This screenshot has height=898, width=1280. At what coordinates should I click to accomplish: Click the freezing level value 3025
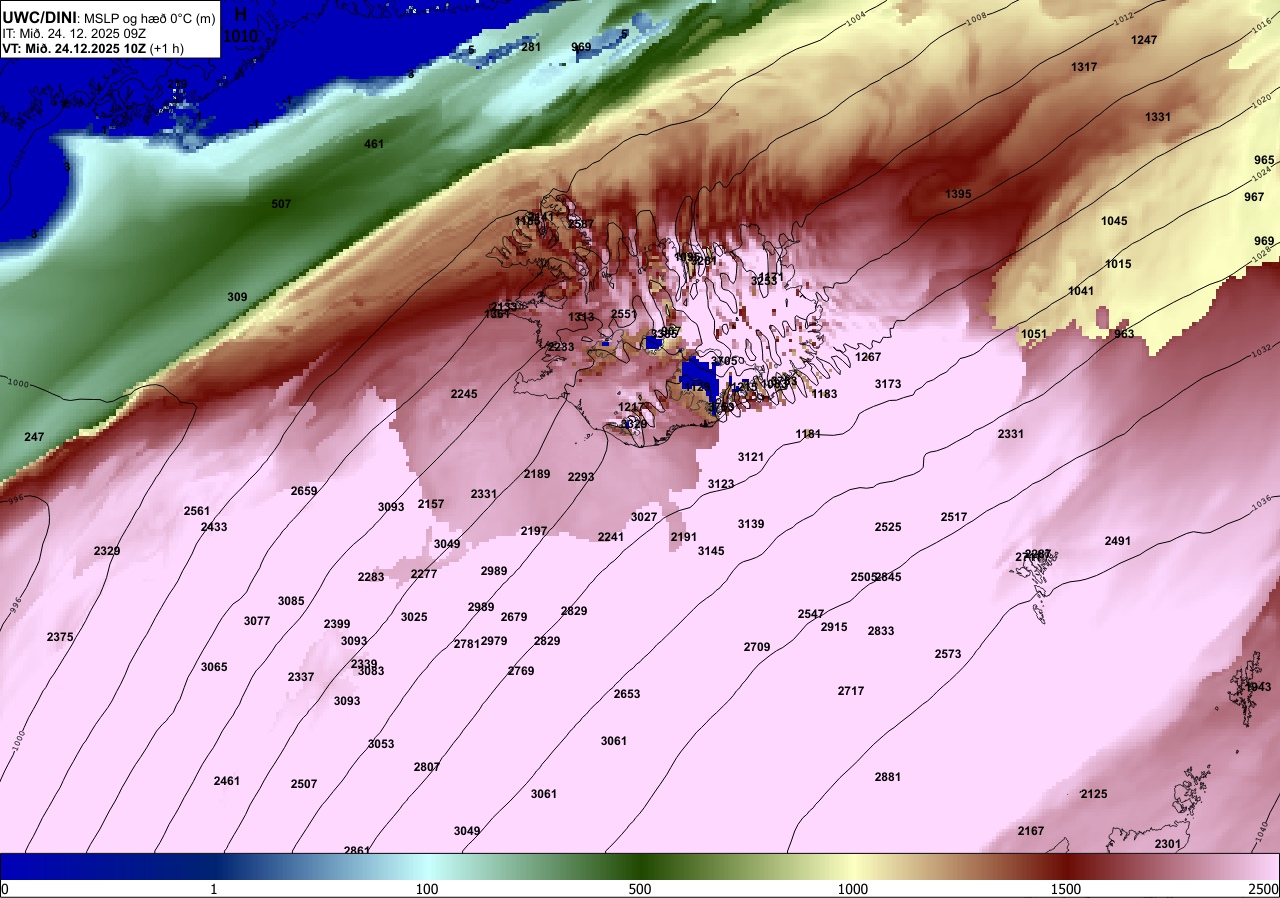pyautogui.click(x=414, y=617)
